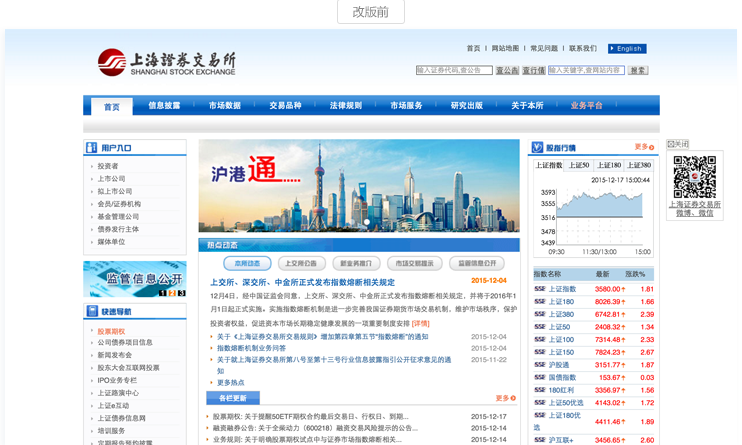This screenshot has height=445, width=742.
Task: Switch chart to 上证180 tab
Action: [x=609, y=165]
